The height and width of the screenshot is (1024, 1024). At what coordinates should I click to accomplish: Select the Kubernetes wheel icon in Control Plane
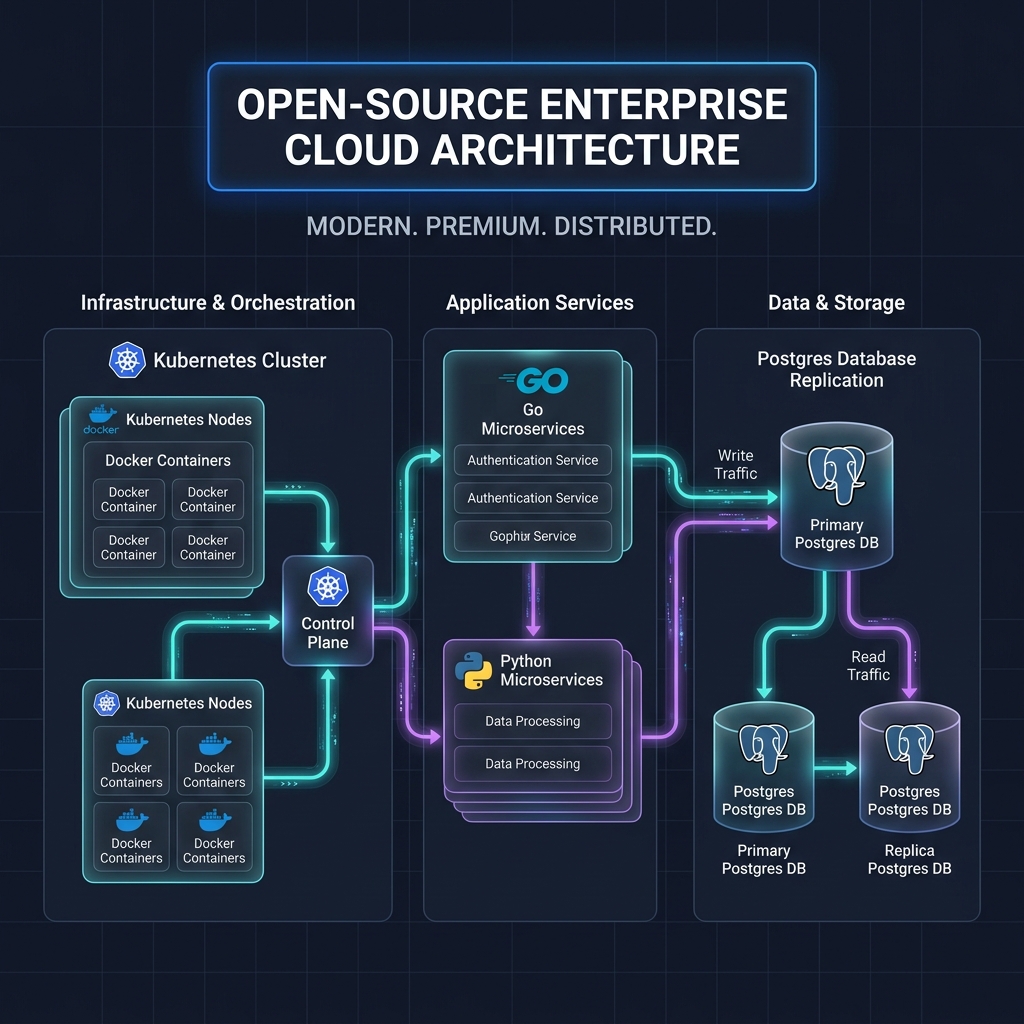click(328, 586)
